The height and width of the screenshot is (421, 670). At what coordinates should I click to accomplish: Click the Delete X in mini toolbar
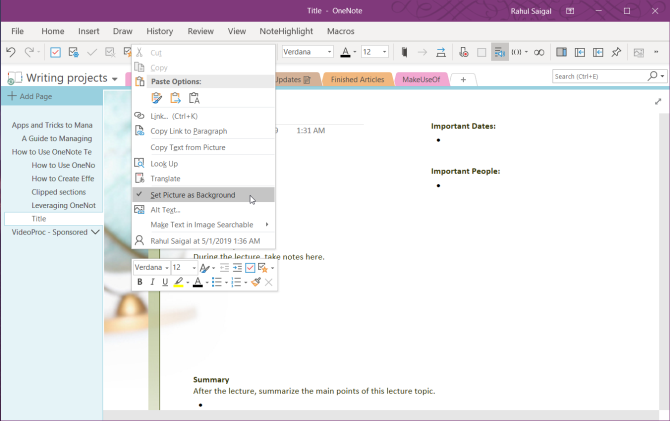point(268,282)
